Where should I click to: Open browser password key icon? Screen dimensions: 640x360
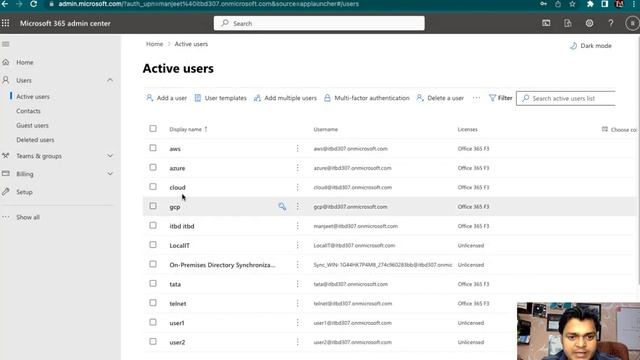[543, 4]
